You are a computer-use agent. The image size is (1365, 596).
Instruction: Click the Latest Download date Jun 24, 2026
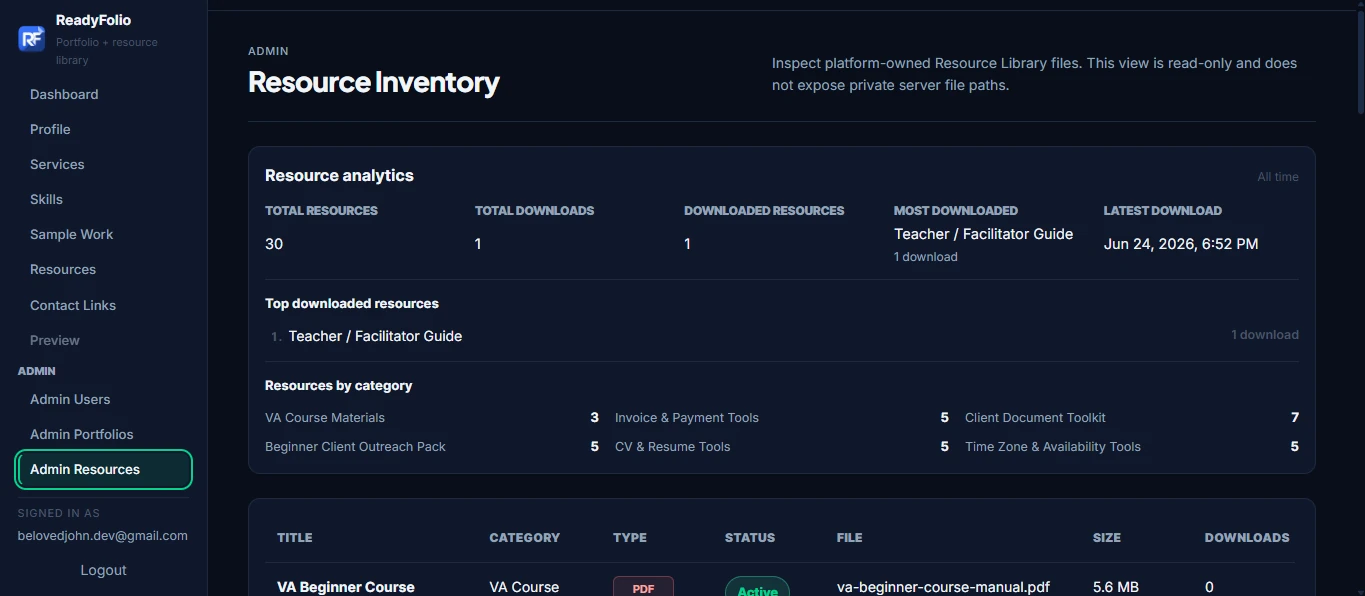(x=1181, y=244)
